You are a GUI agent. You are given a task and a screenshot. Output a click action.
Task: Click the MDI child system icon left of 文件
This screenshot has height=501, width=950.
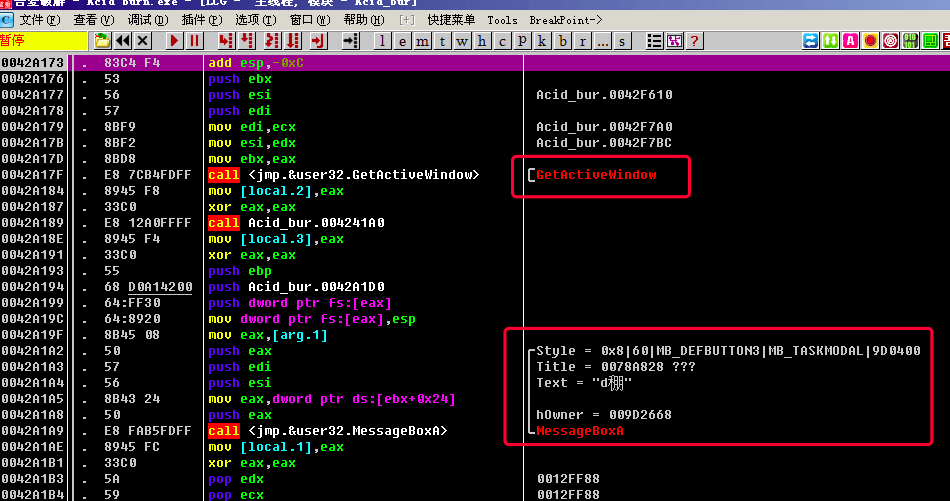(7, 20)
